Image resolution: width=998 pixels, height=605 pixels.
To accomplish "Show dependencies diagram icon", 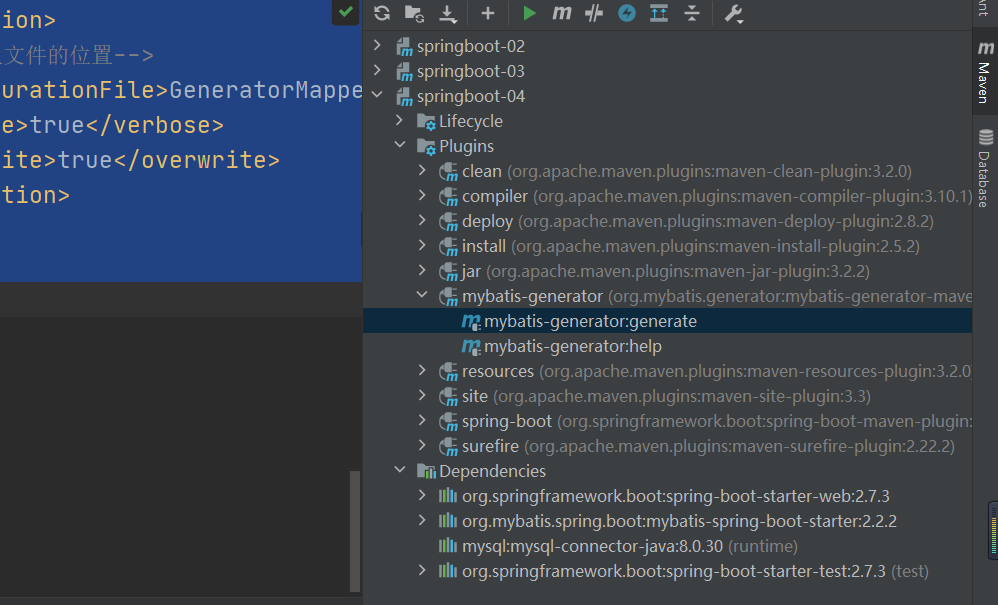I will click(659, 13).
